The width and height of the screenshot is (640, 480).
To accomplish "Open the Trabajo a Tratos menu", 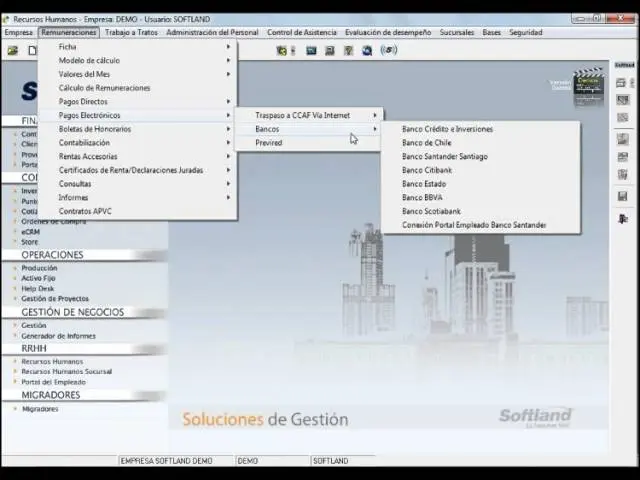I will [131, 32].
